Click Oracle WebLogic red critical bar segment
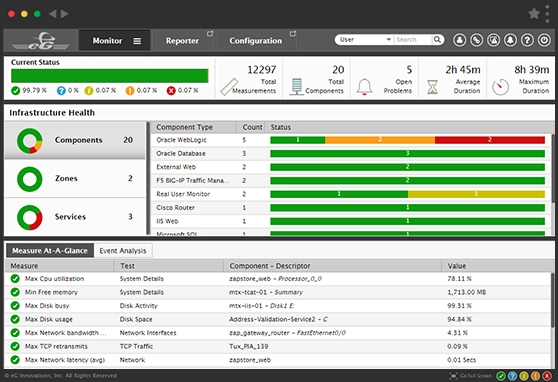 point(490,140)
